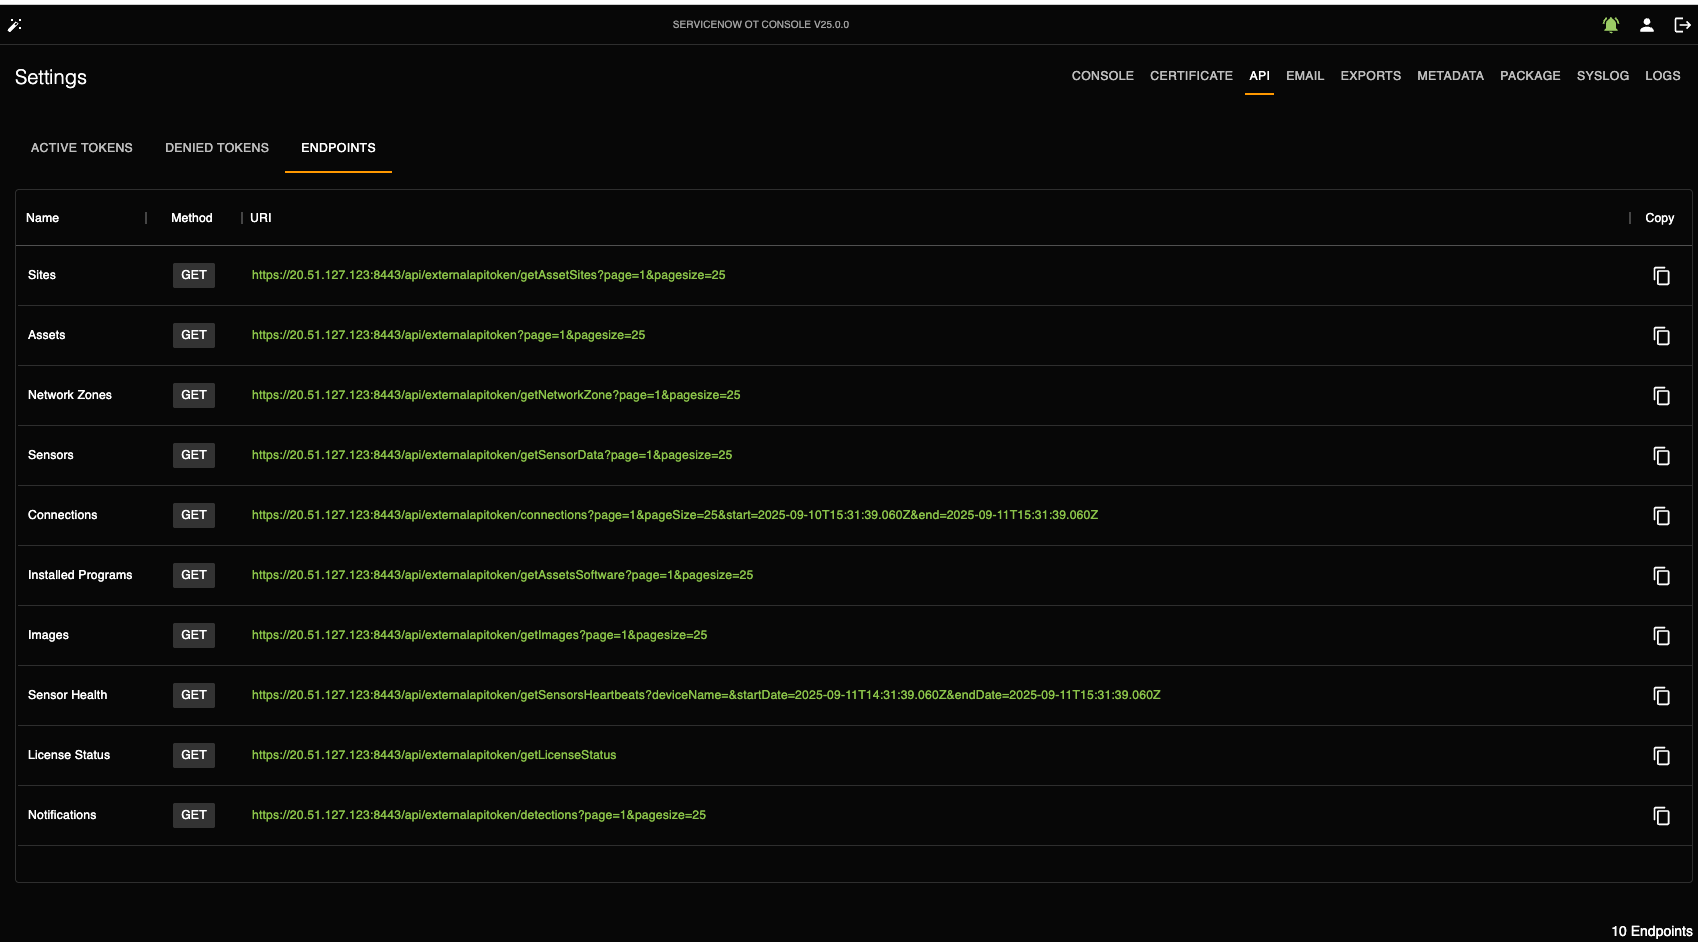This screenshot has height=942, width=1698.
Task: Open the Email settings tab
Action: point(1305,76)
